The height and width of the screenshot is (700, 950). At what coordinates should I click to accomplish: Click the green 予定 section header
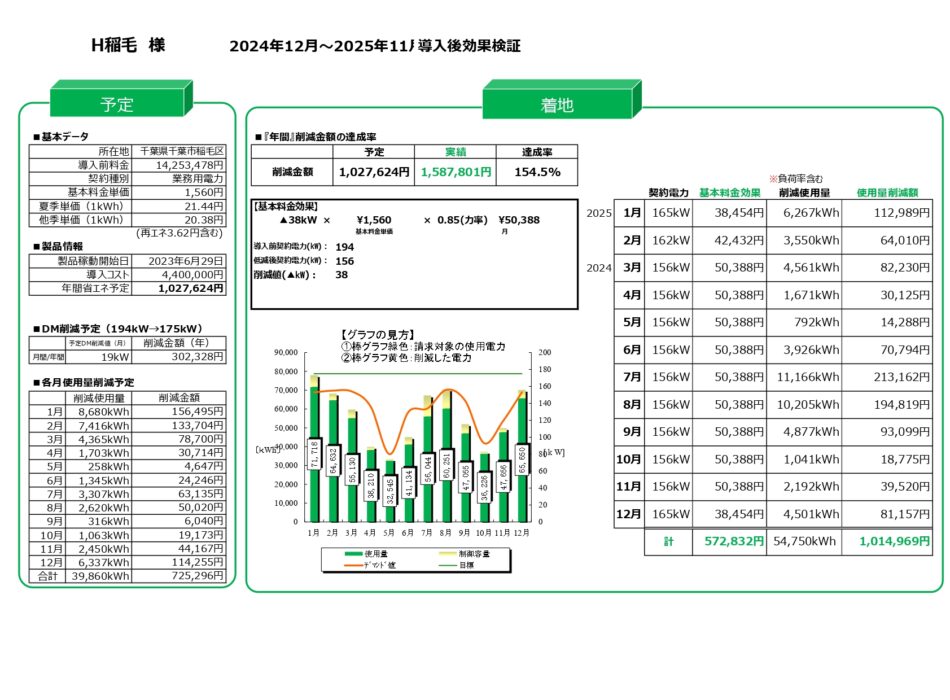(x=117, y=104)
